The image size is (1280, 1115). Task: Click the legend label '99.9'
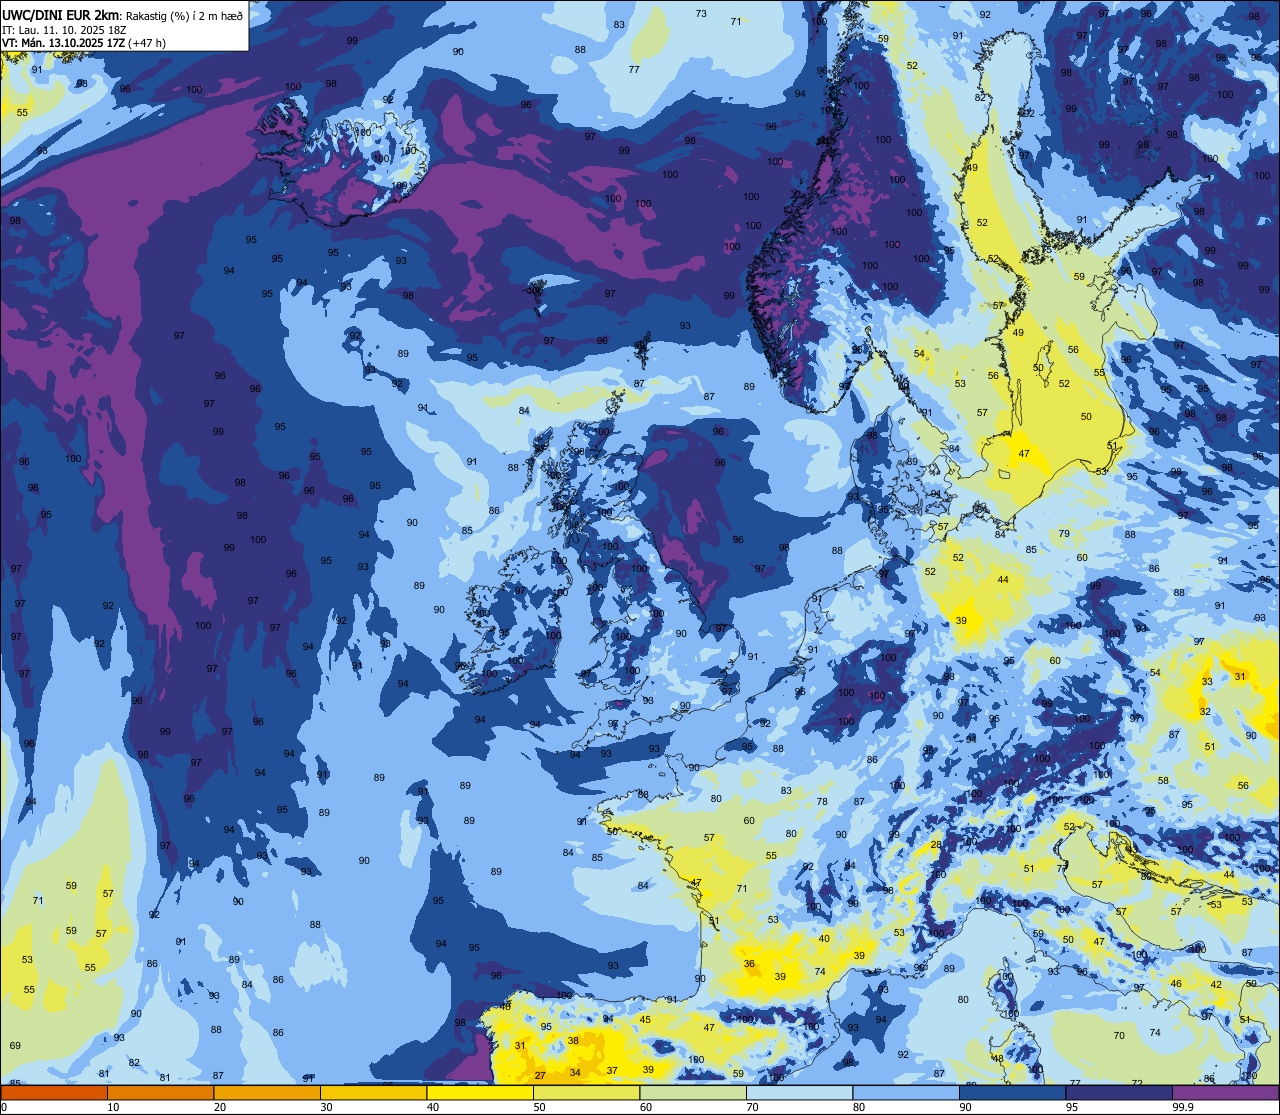pyautogui.click(x=1184, y=1107)
